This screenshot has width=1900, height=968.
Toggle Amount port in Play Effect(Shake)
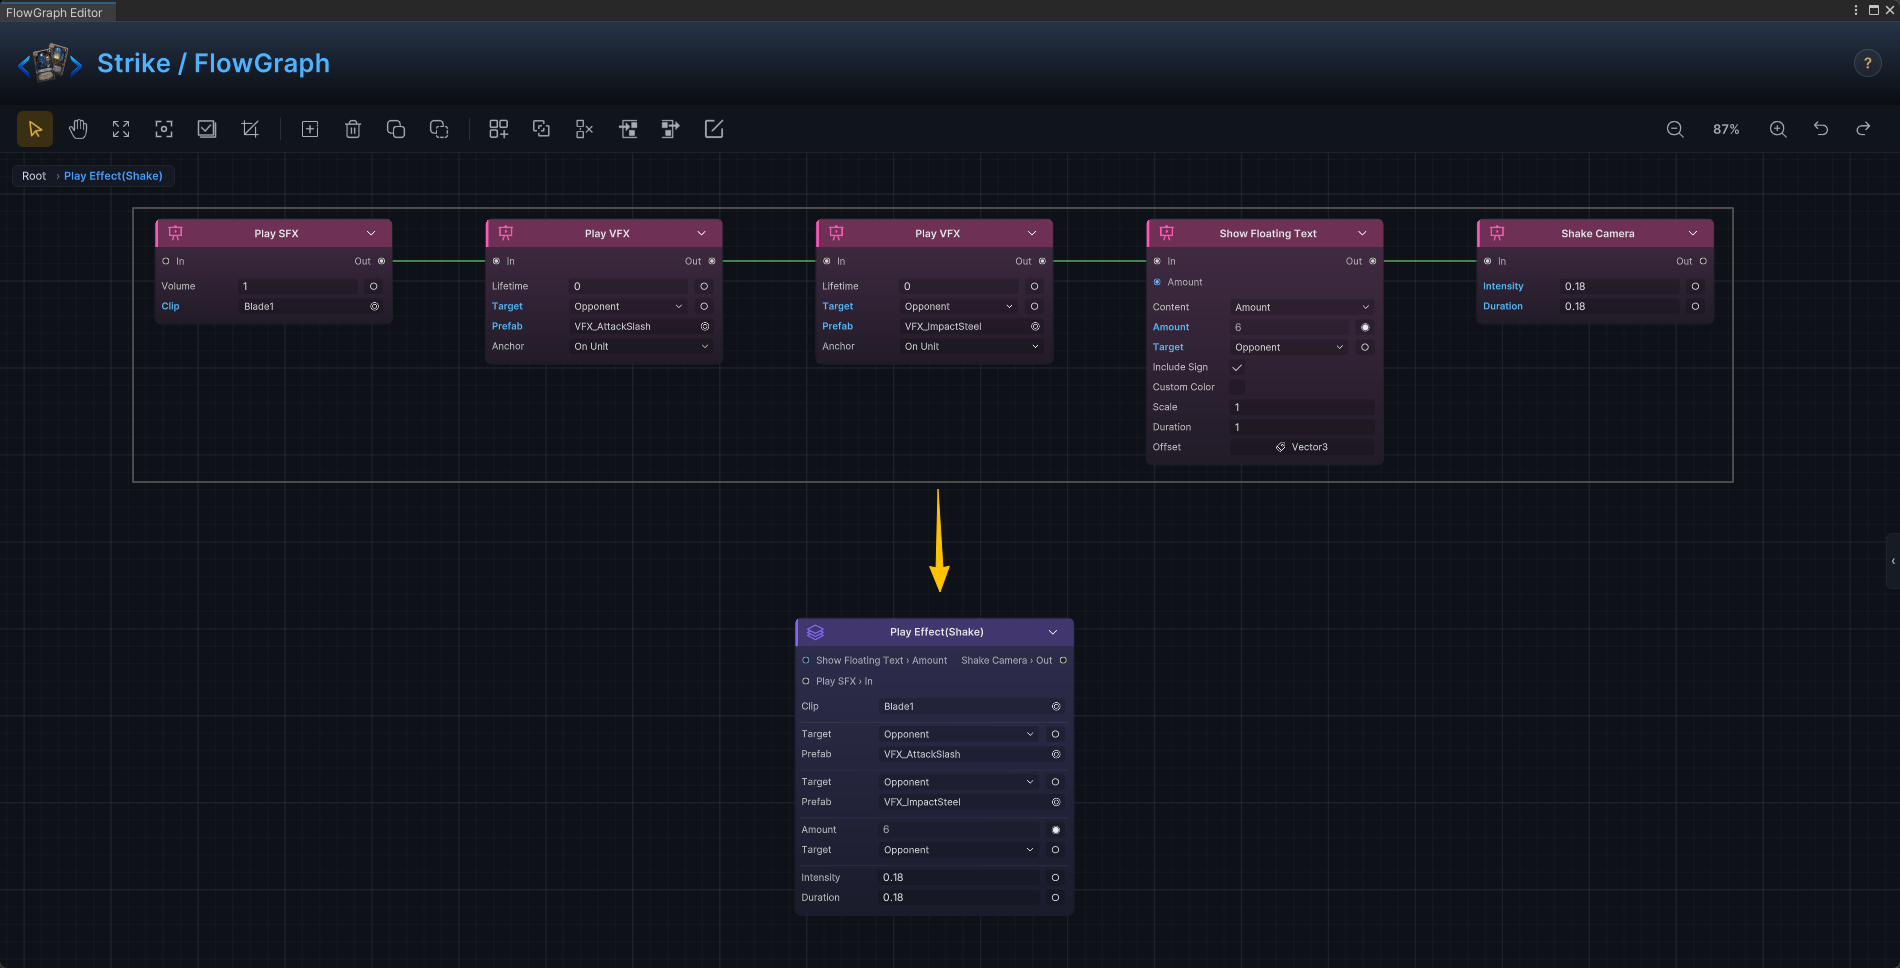coord(1055,830)
